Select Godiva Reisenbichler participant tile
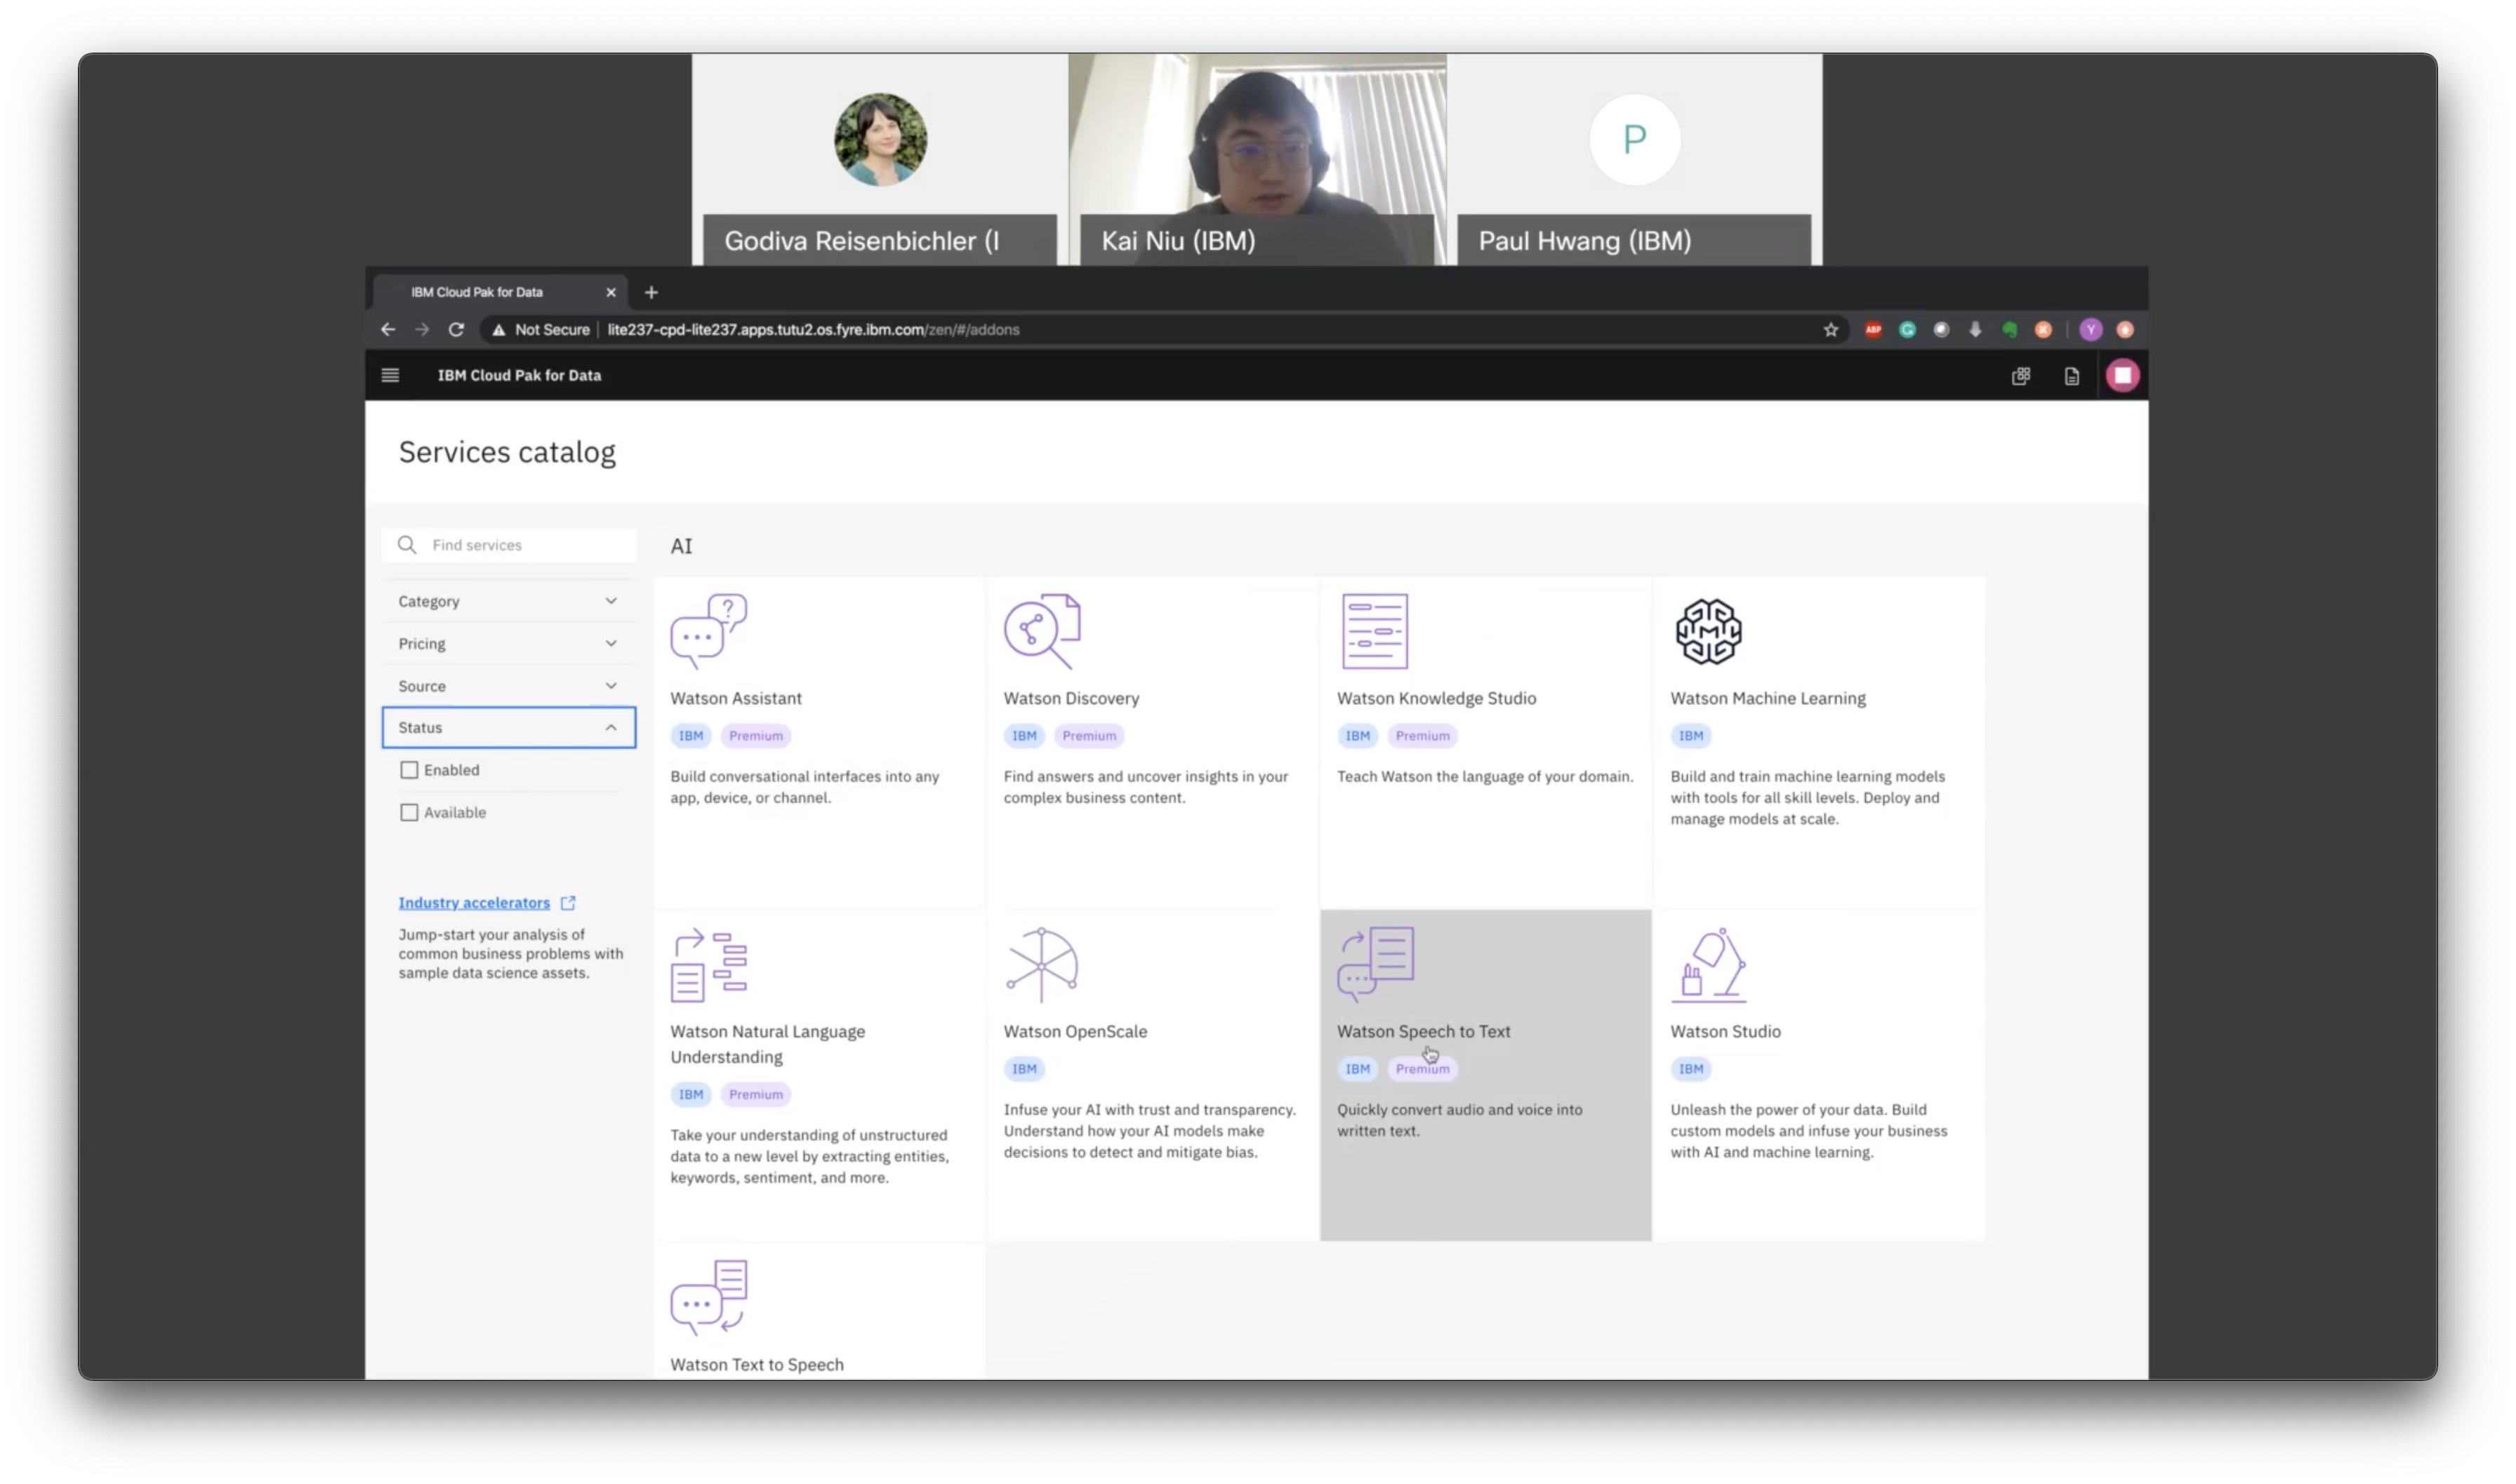 point(880,160)
